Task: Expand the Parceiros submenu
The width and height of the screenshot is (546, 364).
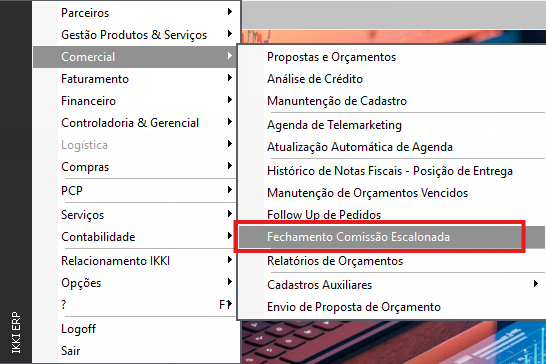Action: 135,13
